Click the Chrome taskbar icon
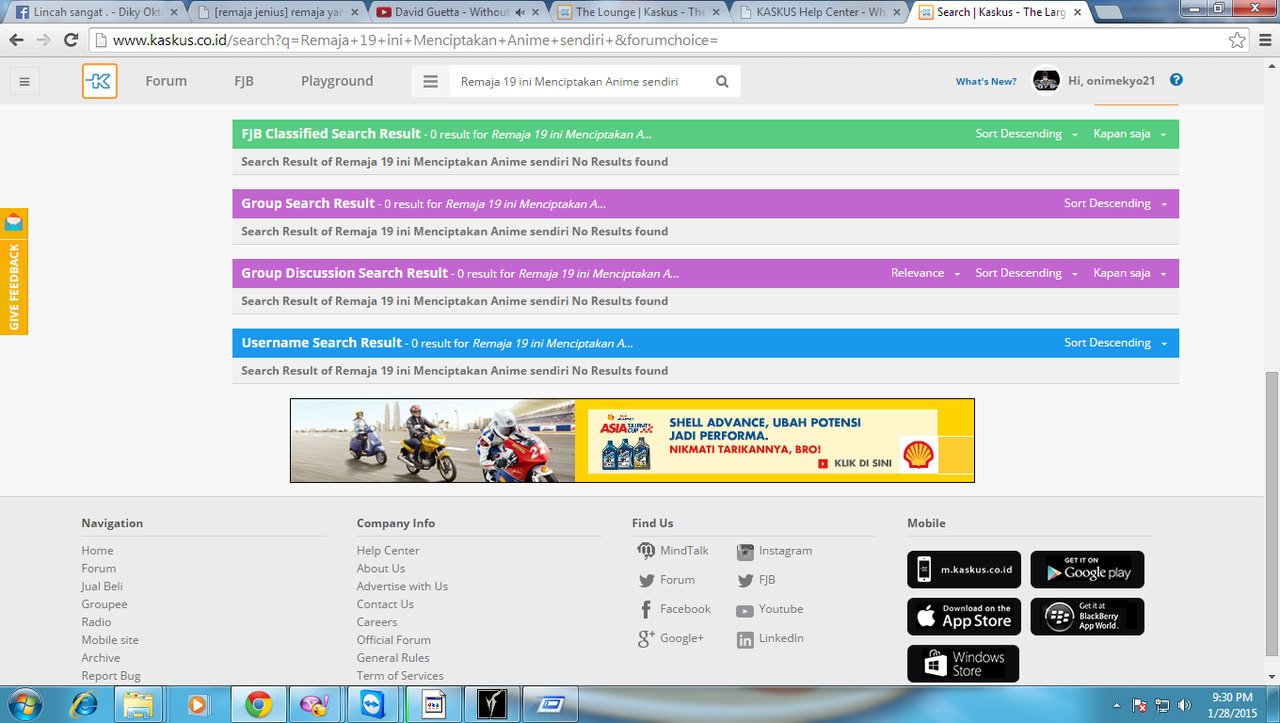Image resolution: width=1280 pixels, height=723 pixels. click(258, 704)
